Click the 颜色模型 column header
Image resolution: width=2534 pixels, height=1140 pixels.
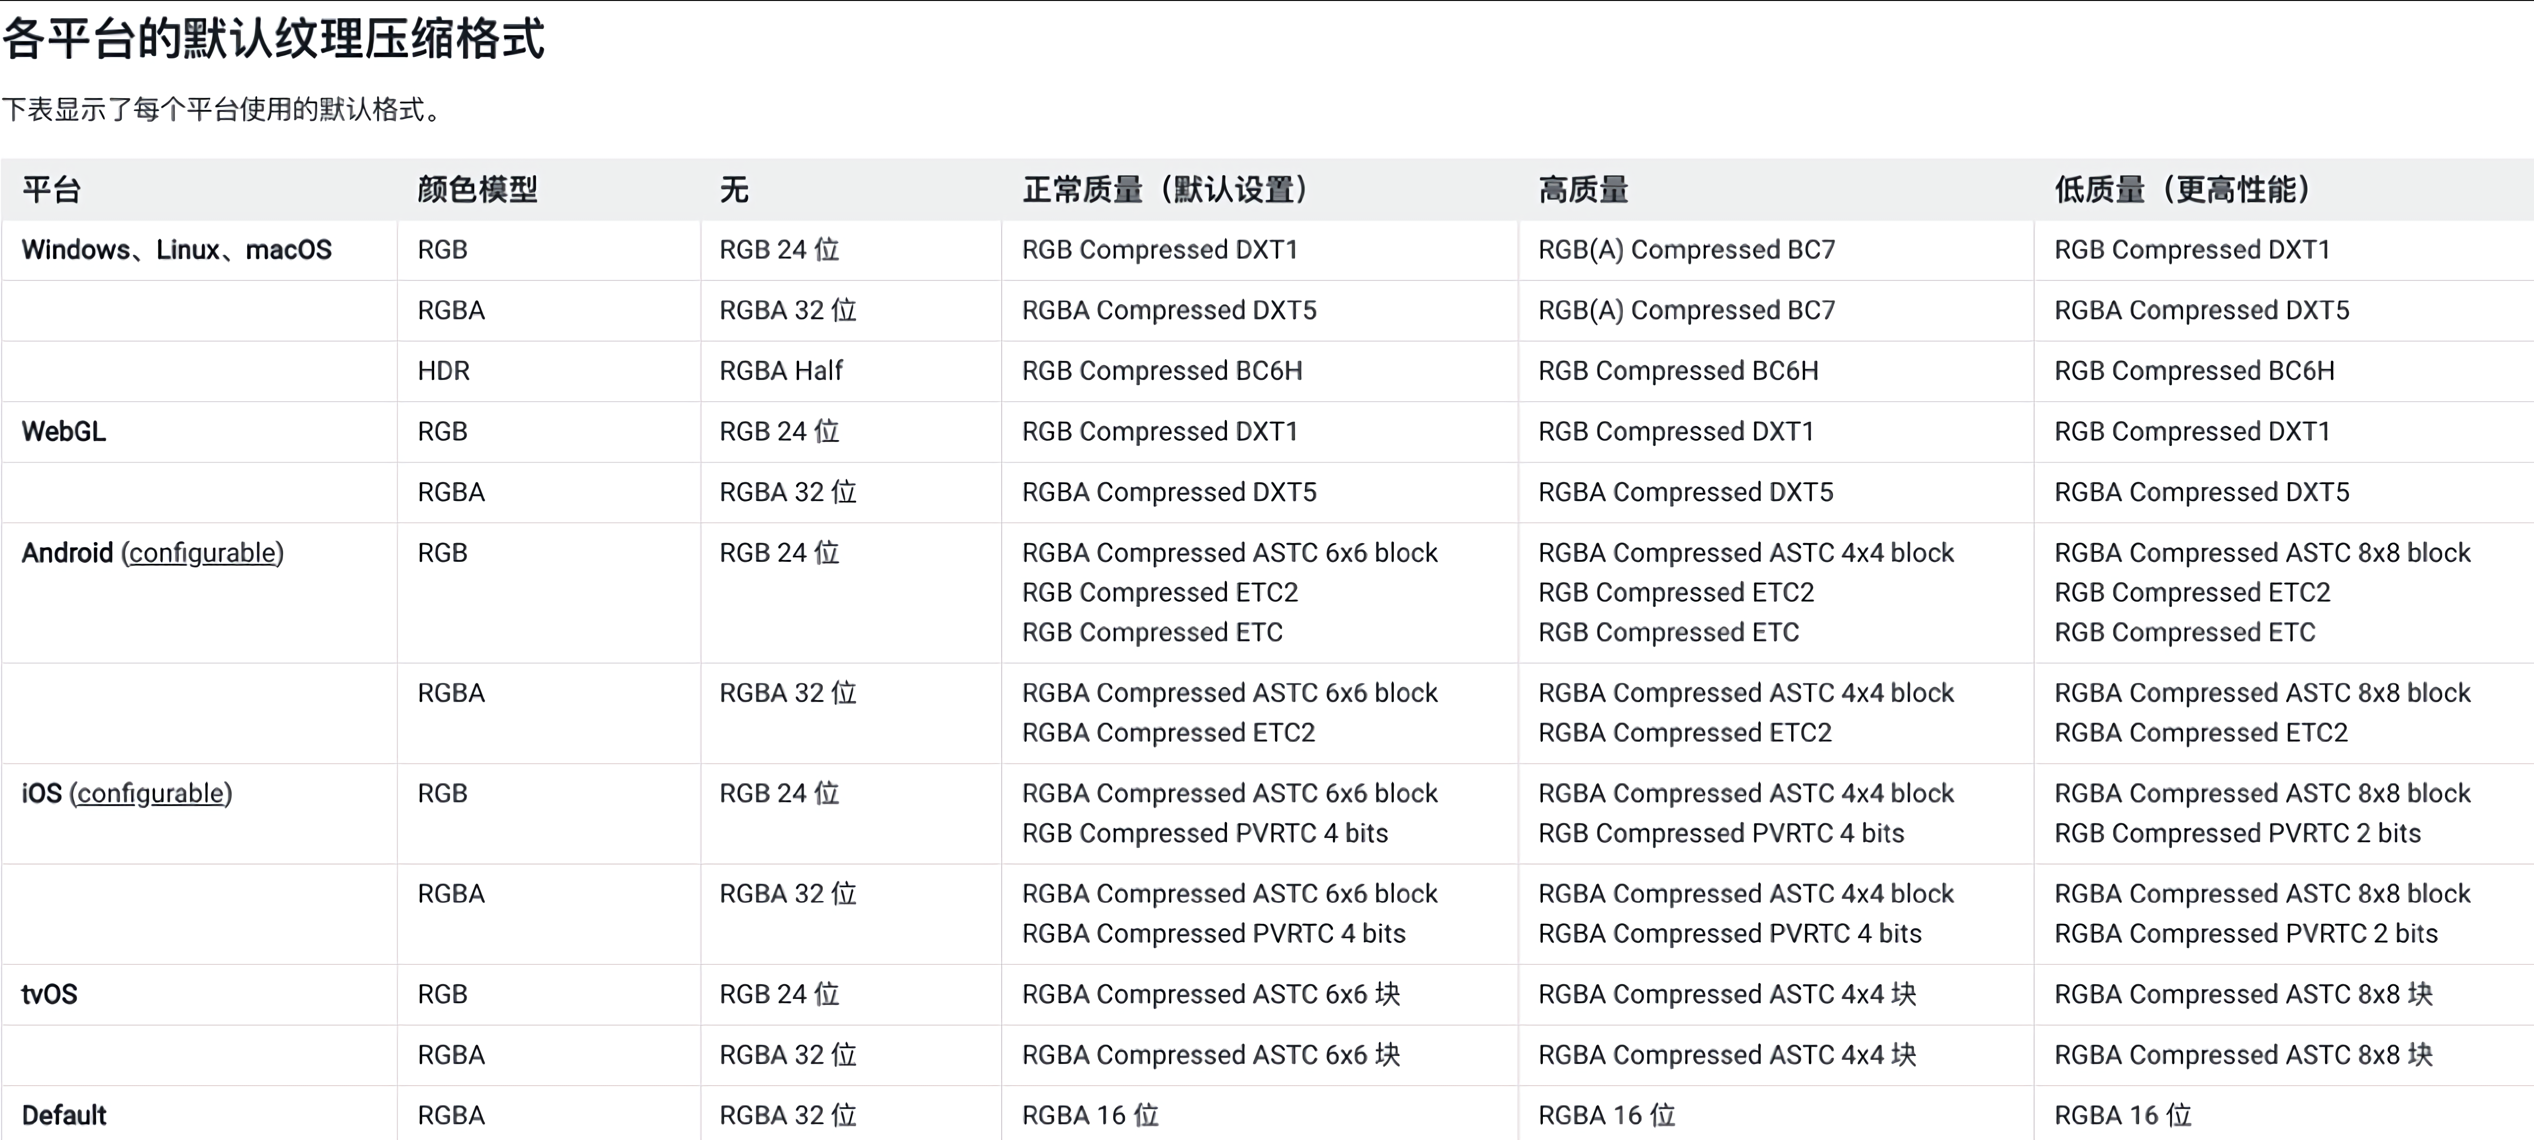(477, 189)
